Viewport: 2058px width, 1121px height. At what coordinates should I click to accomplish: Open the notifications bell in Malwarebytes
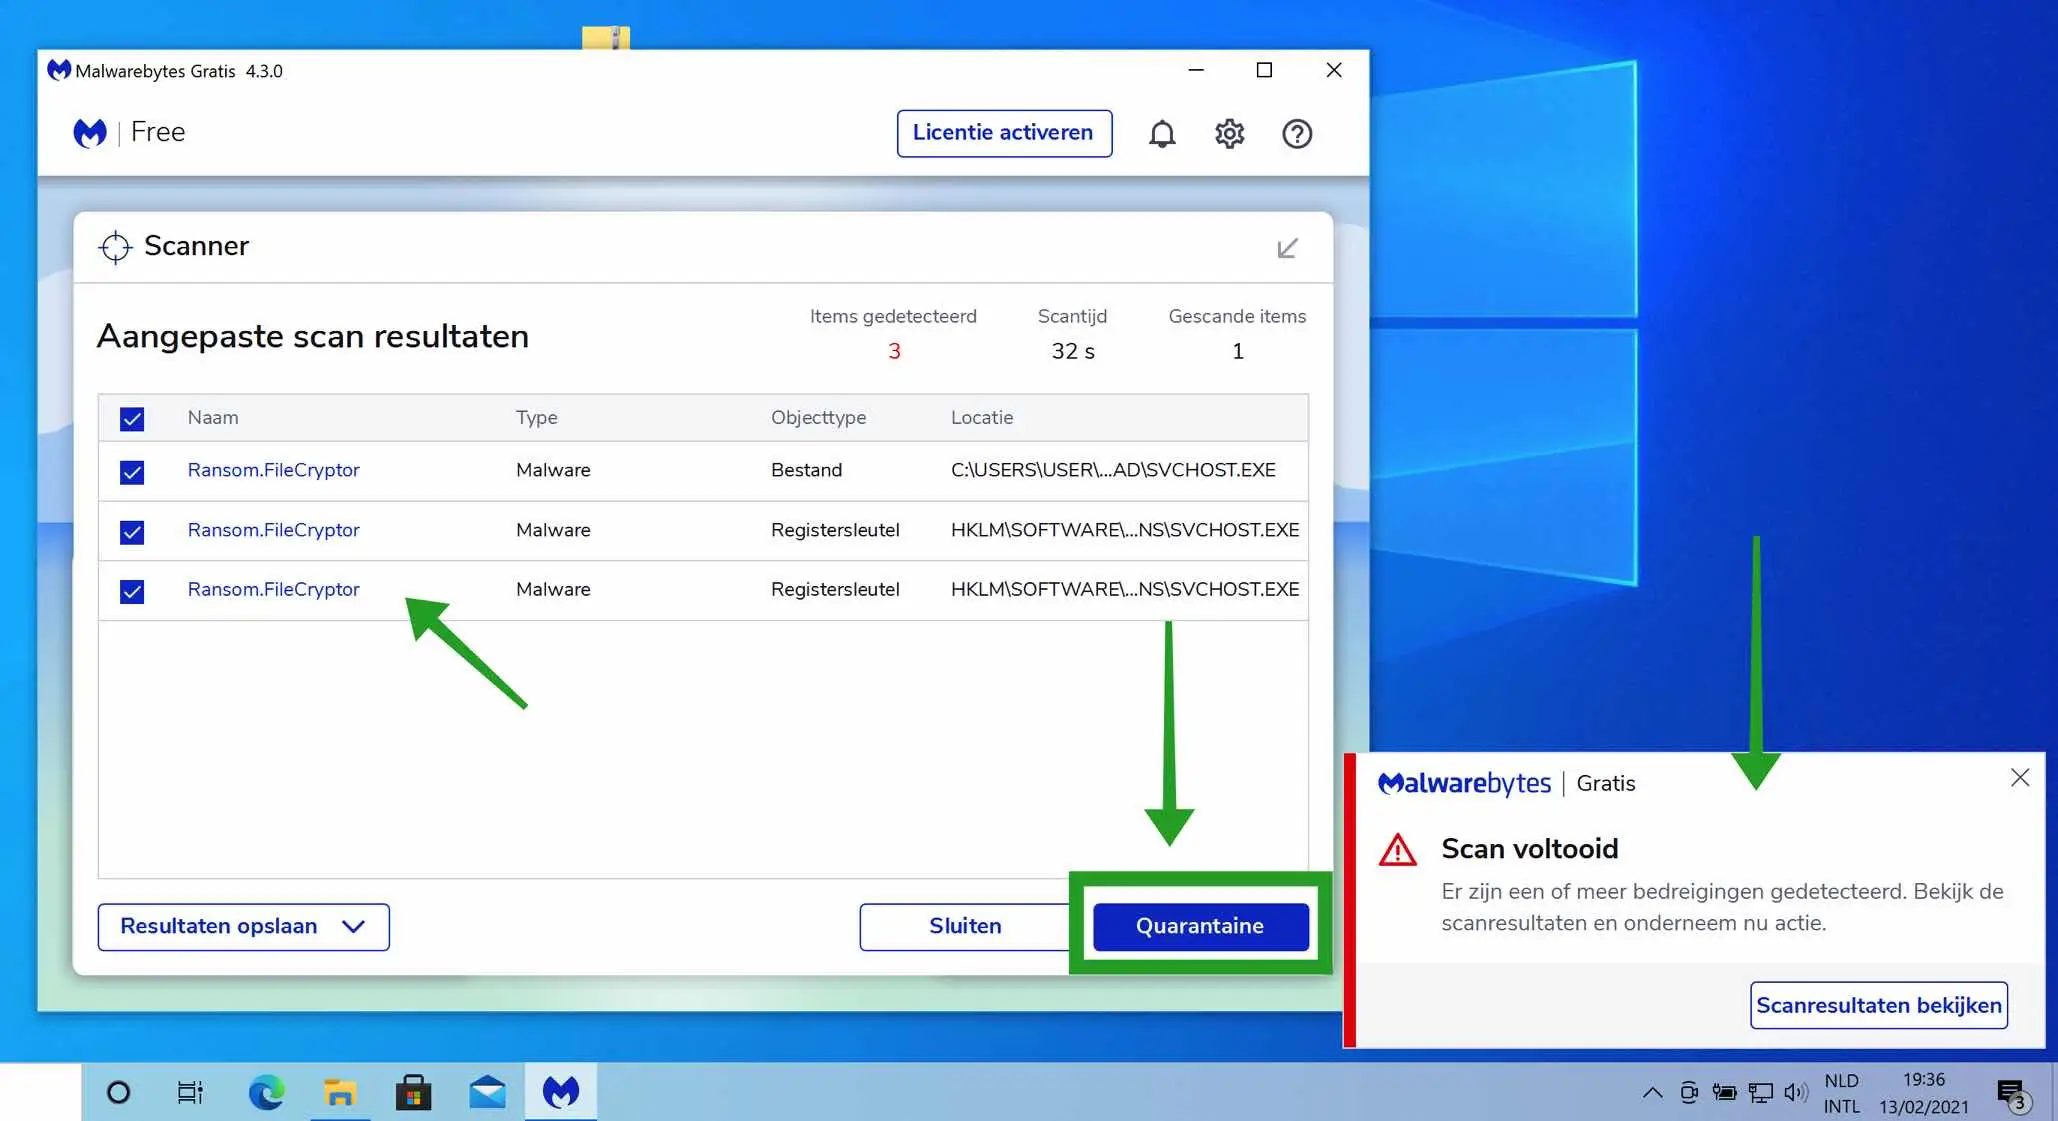pos(1161,133)
